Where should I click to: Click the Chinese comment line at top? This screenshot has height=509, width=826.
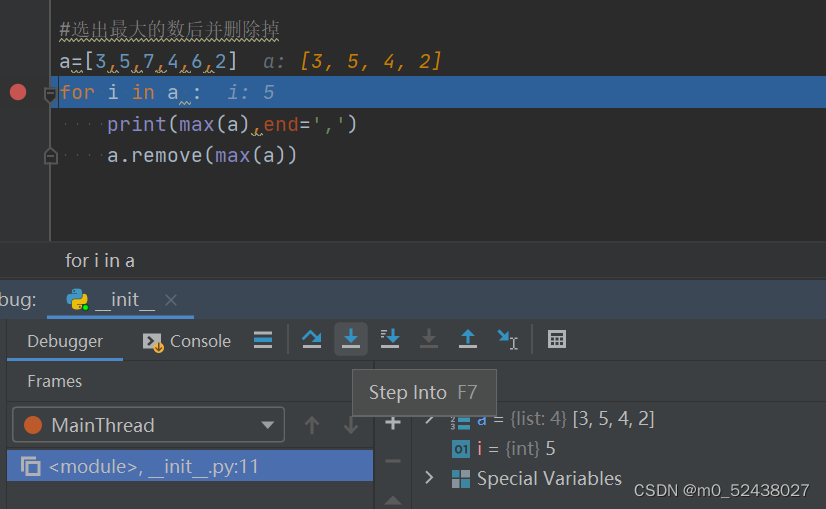pyautogui.click(x=169, y=30)
